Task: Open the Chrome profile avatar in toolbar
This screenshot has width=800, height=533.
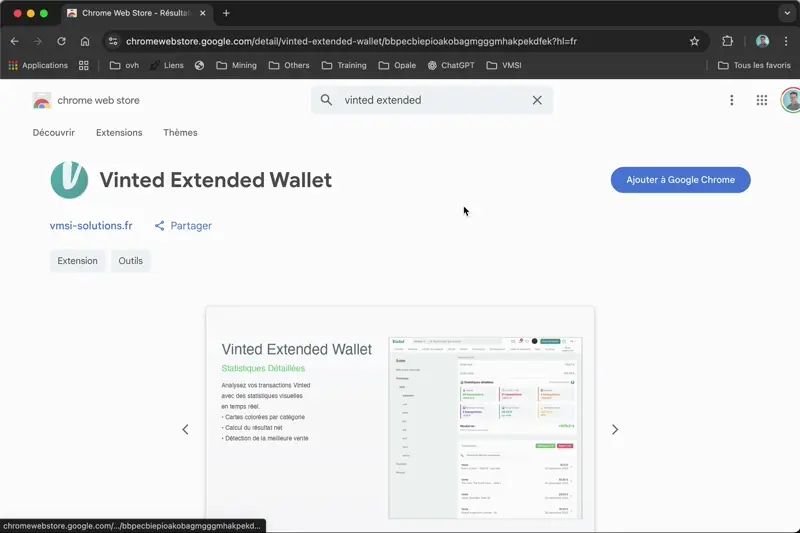Action: click(x=762, y=41)
